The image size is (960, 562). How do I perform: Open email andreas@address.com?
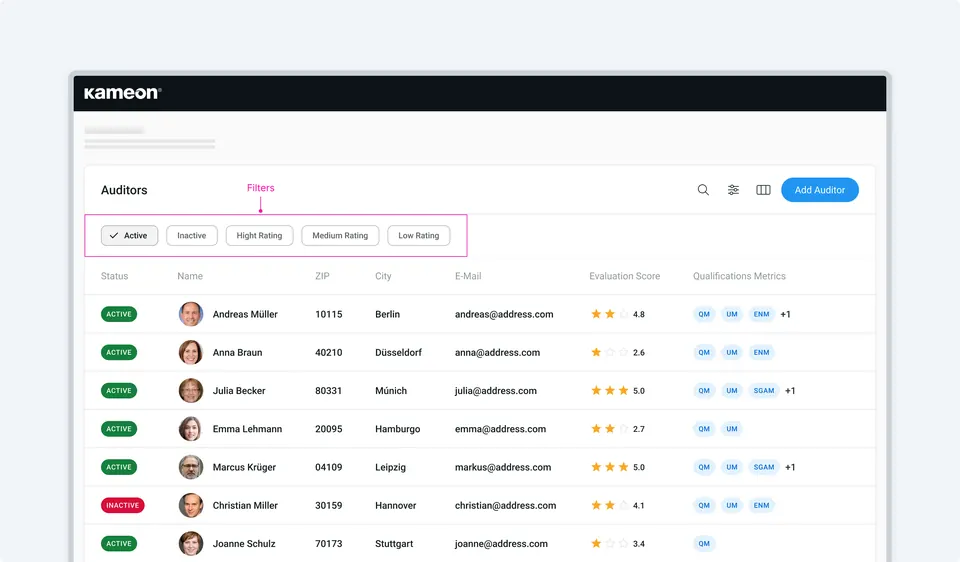pyautogui.click(x=504, y=314)
